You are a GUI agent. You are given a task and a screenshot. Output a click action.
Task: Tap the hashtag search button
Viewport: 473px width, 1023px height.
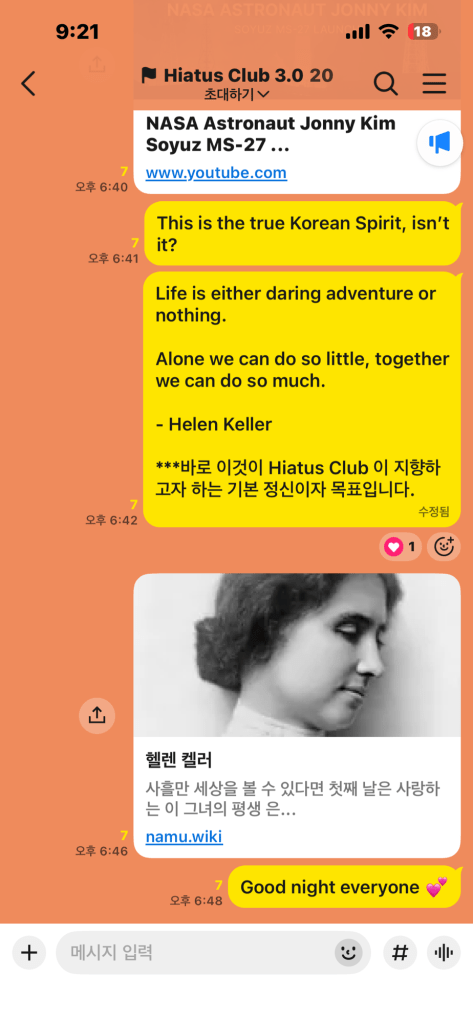click(x=399, y=953)
